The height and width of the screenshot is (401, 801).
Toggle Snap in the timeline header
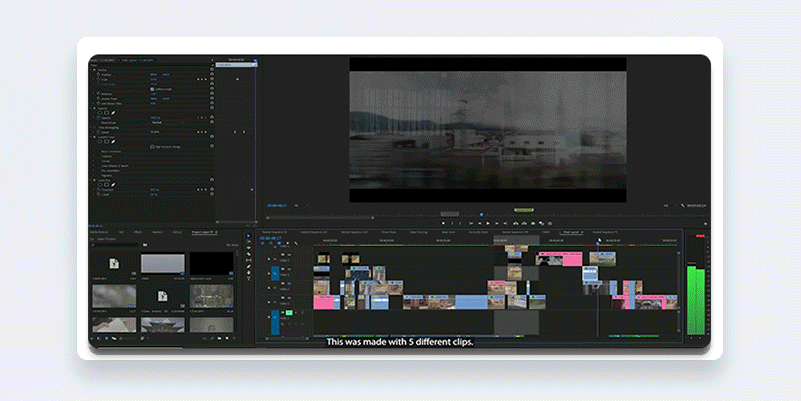pyautogui.click(x=271, y=243)
